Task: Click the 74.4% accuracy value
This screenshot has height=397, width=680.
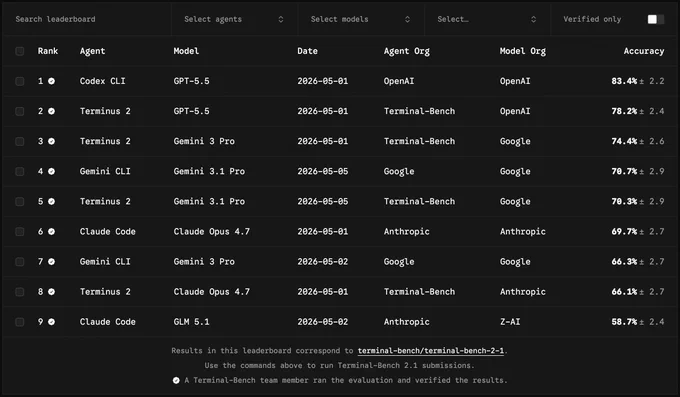Action: (x=624, y=141)
